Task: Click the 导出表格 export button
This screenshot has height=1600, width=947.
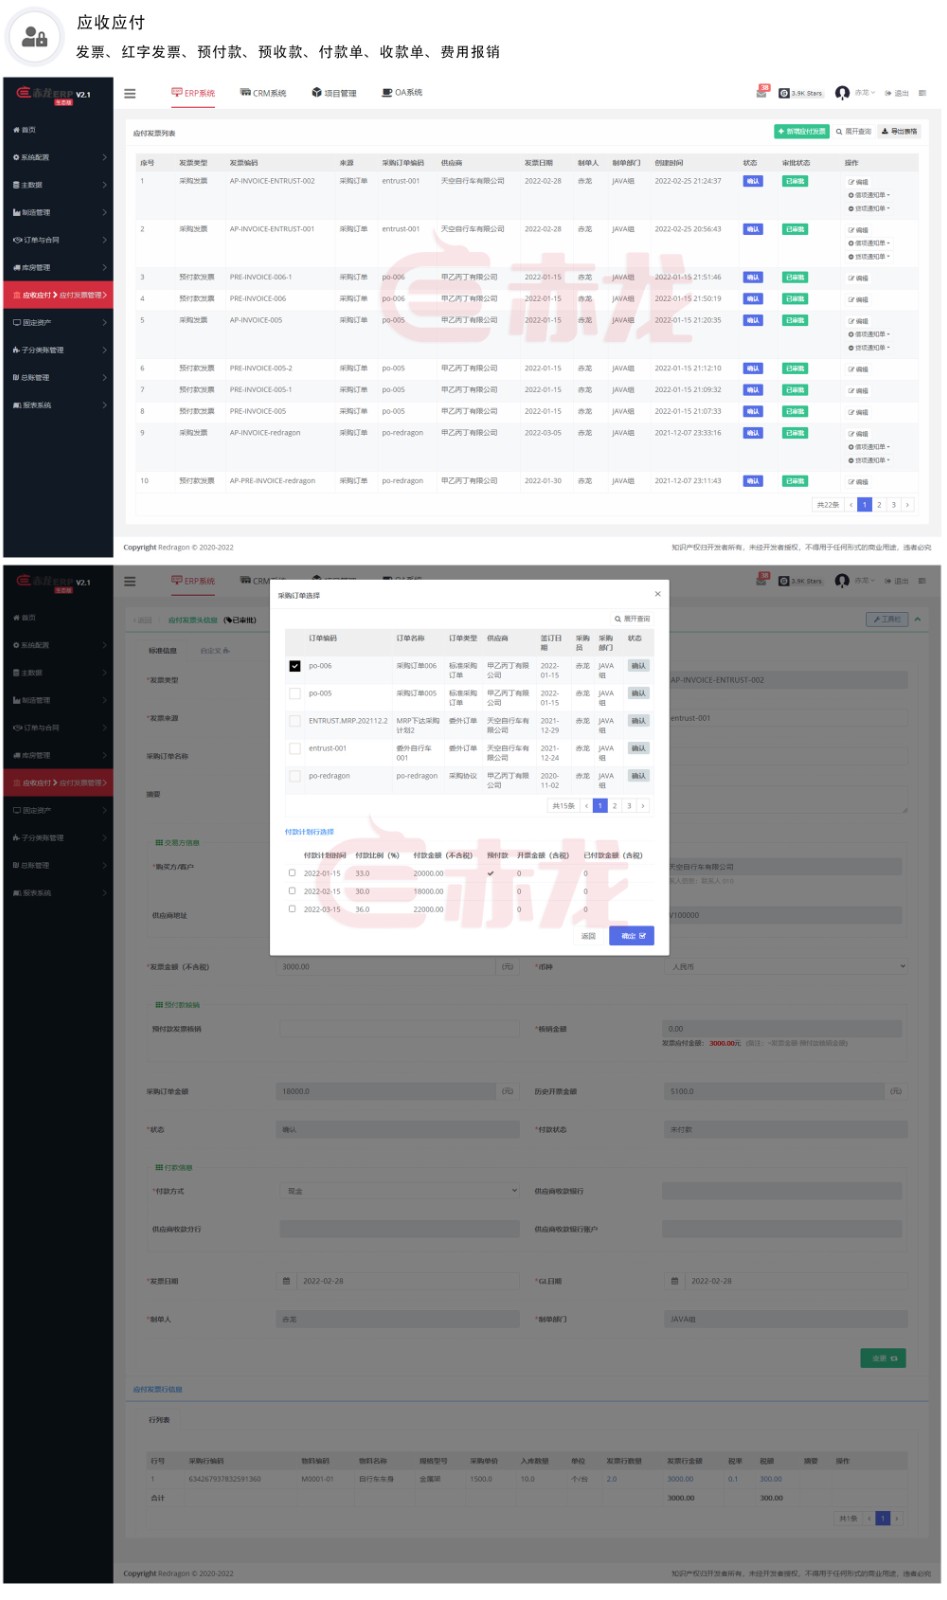Action: [899, 131]
